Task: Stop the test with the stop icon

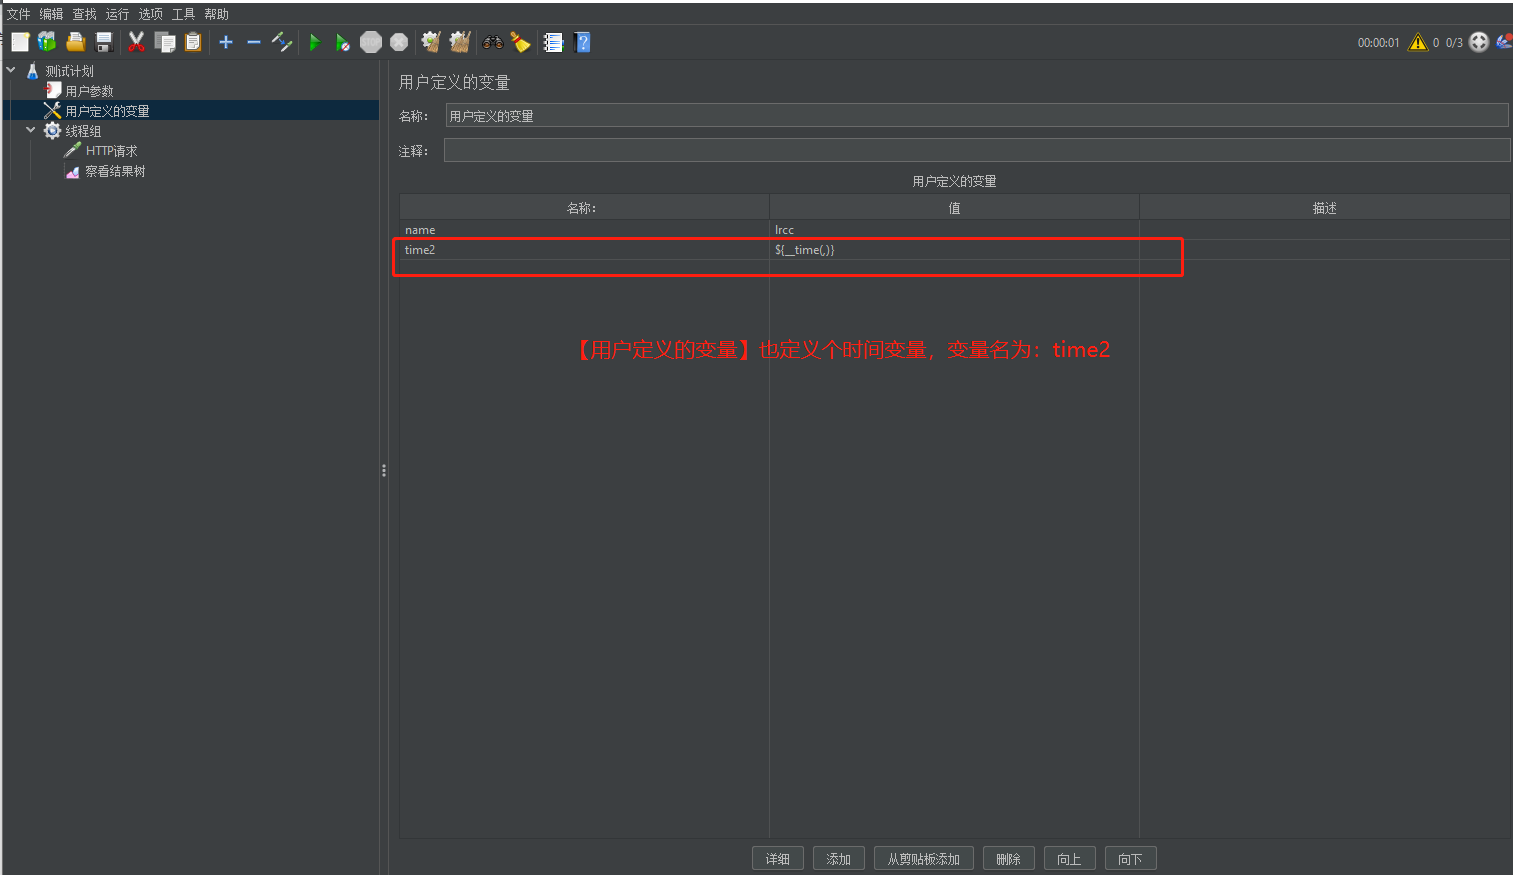Action: pyautogui.click(x=371, y=42)
